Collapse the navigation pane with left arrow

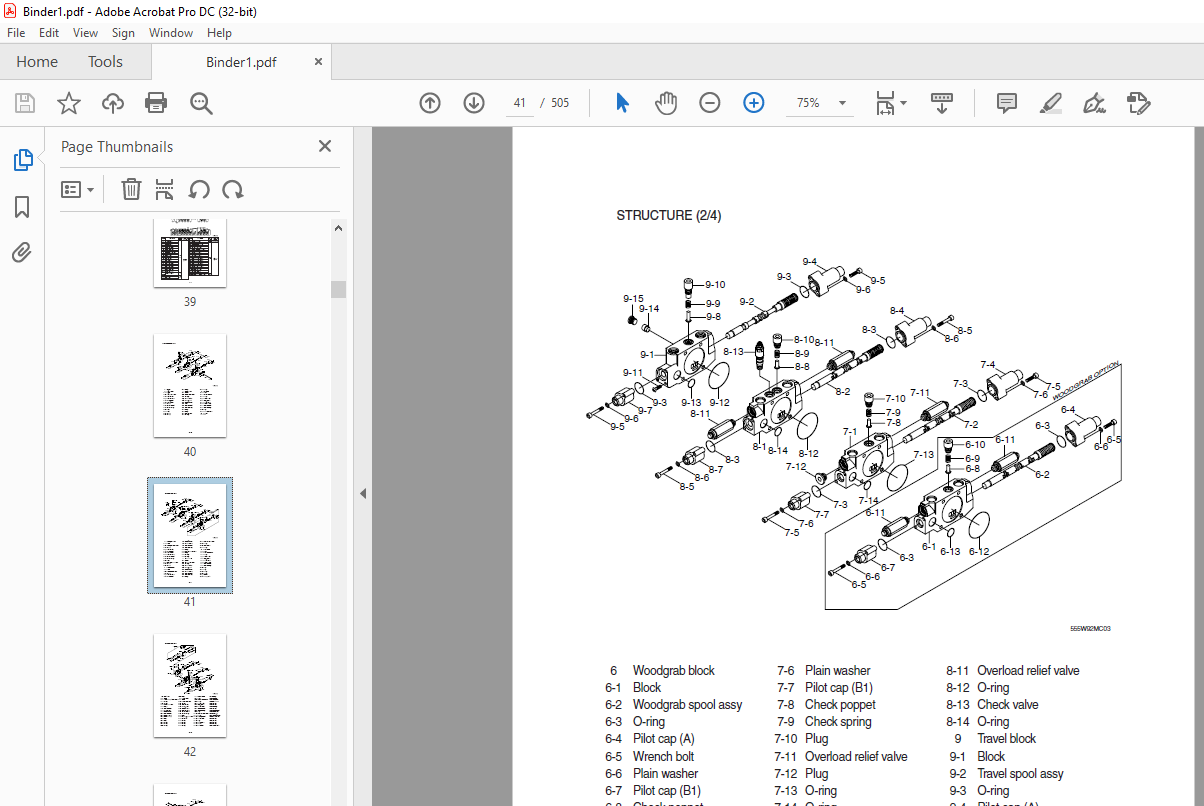click(363, 493)
